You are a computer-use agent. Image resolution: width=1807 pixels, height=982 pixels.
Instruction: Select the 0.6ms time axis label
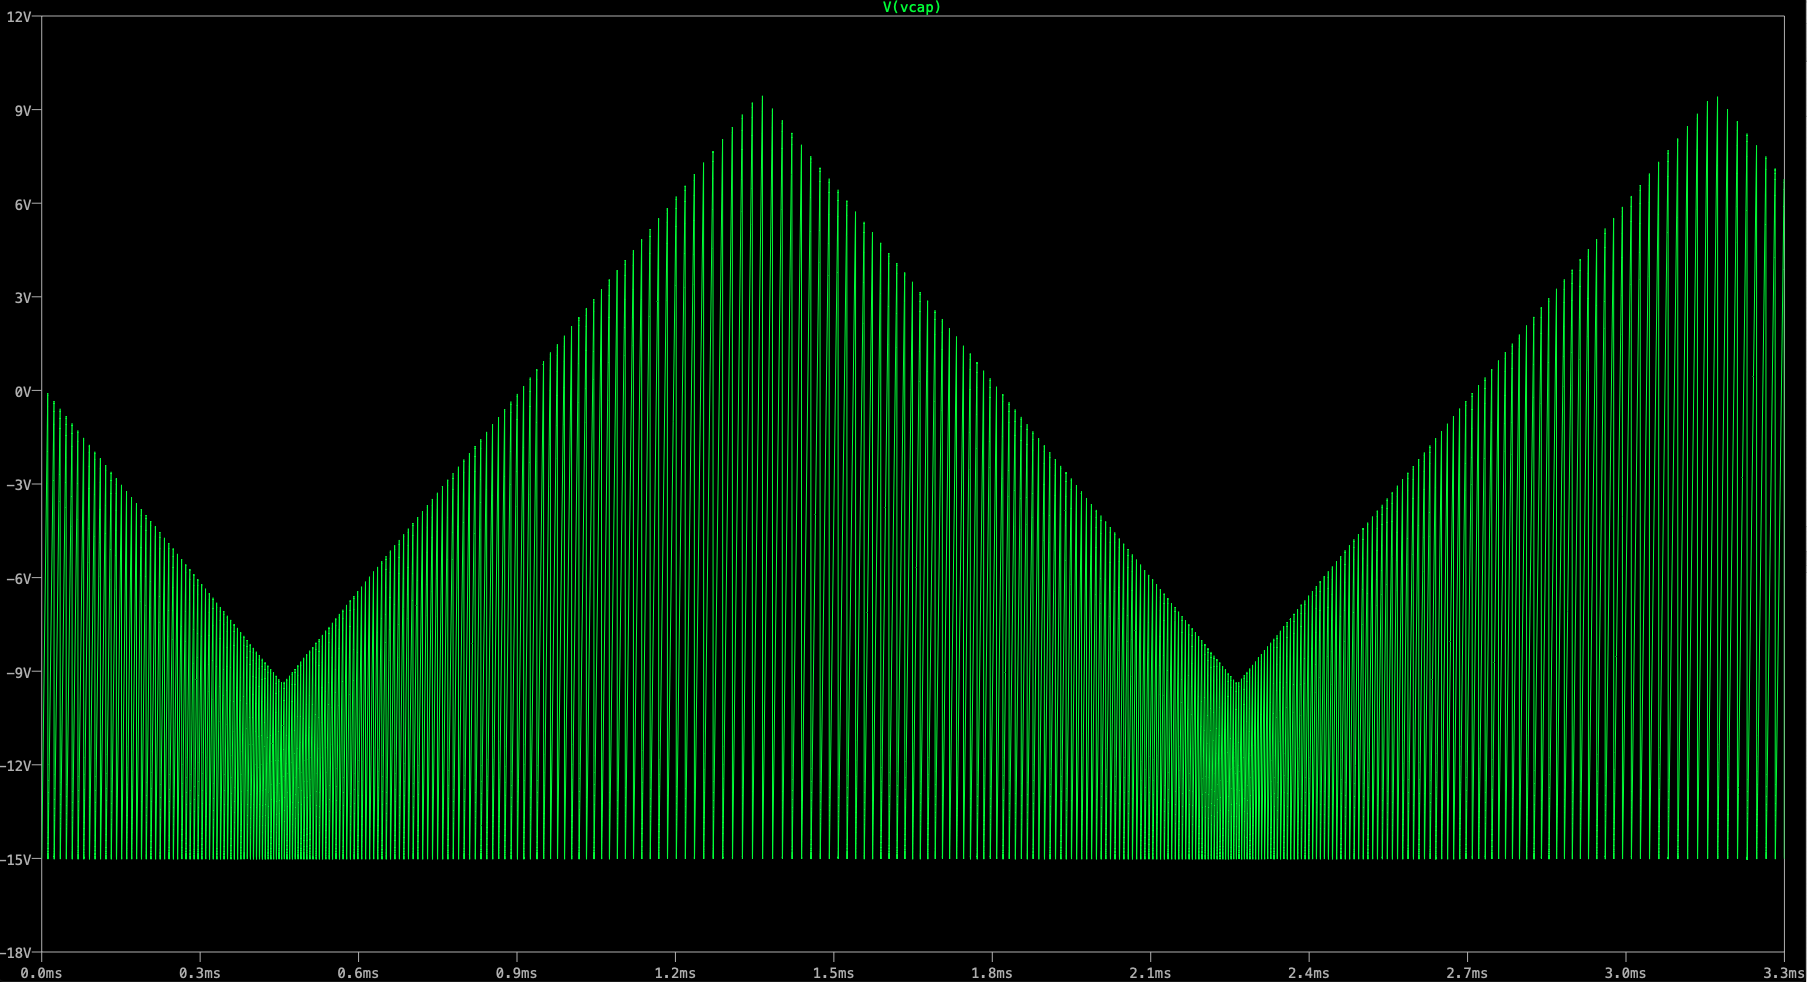358,973
